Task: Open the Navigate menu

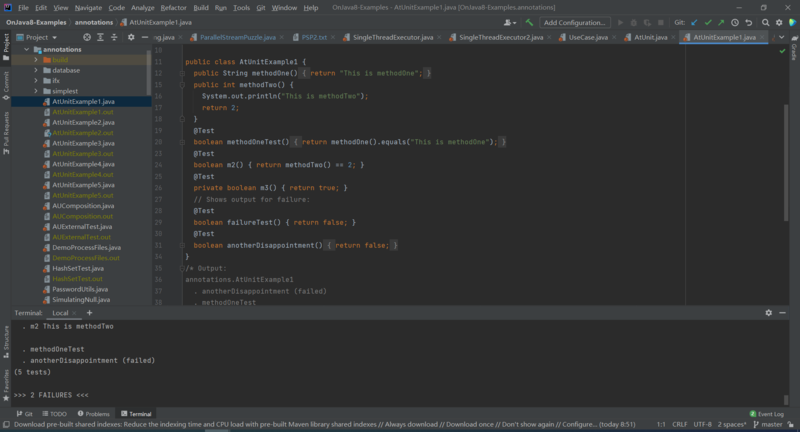Action: coord(88,8)
